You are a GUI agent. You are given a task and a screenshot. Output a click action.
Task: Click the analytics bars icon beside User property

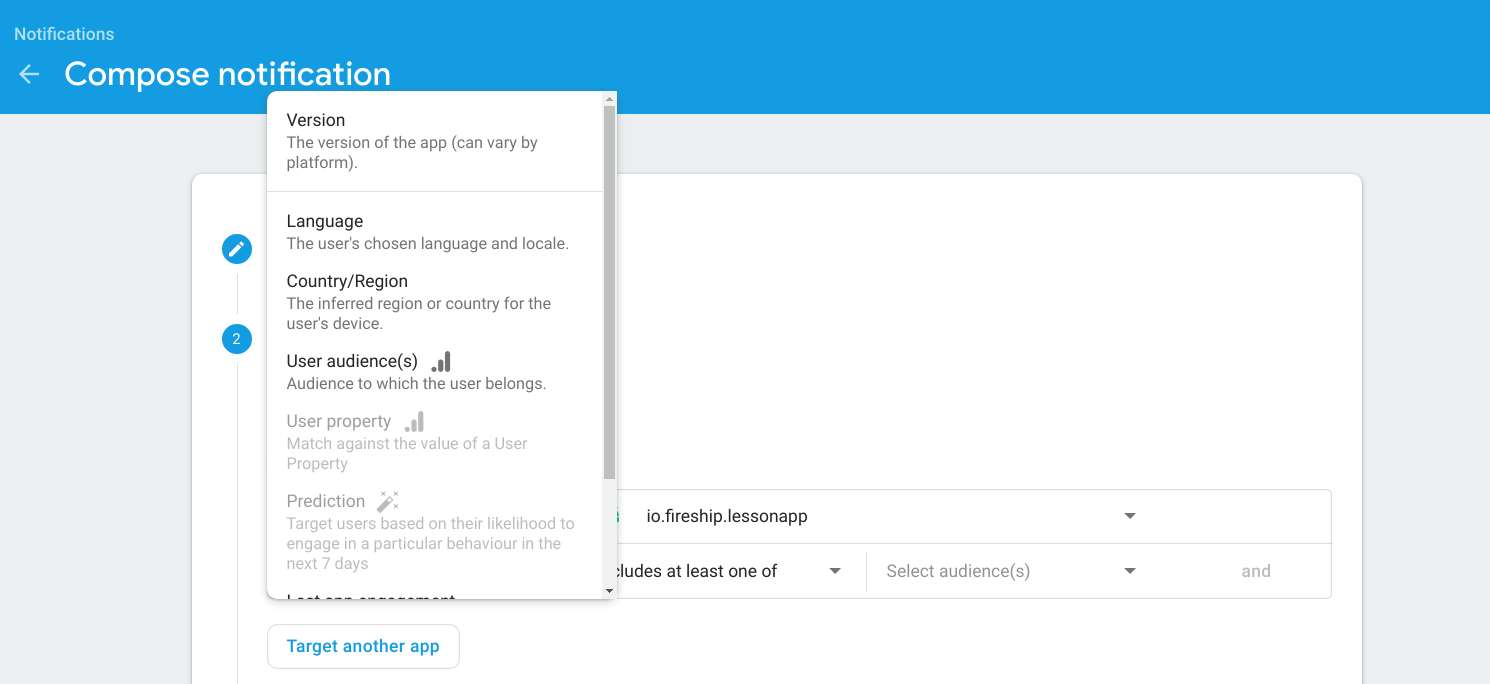click(x=413, y=421)
